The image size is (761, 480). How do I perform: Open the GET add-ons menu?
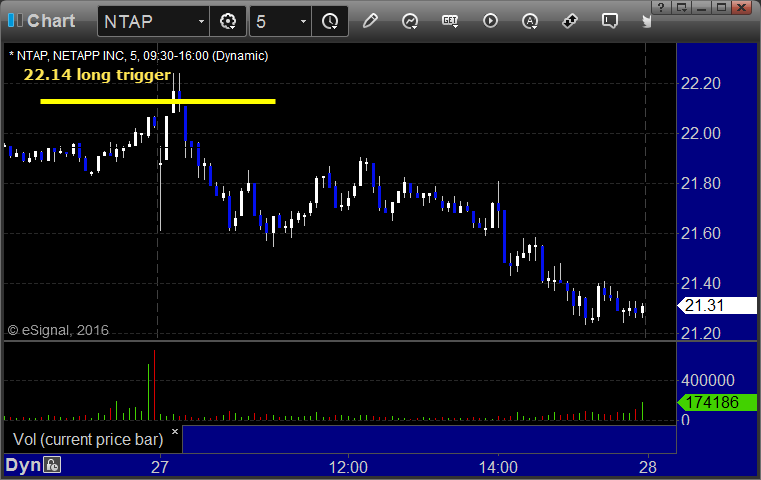[x=450, y=21]
